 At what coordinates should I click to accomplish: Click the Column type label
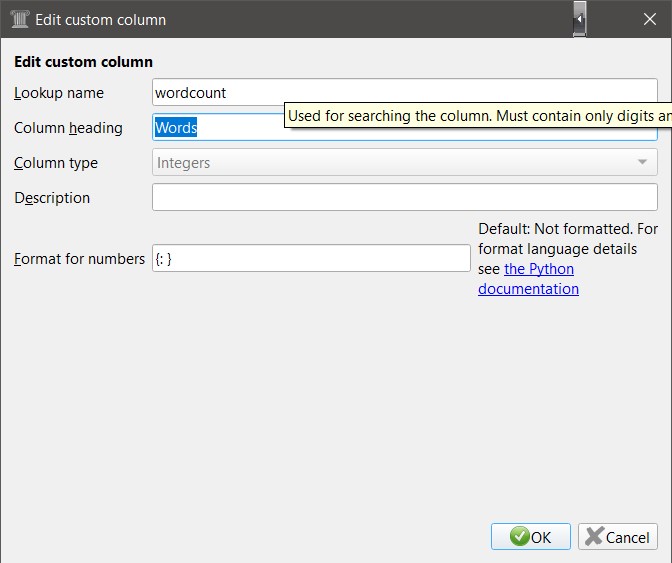(x=56, y=163)
